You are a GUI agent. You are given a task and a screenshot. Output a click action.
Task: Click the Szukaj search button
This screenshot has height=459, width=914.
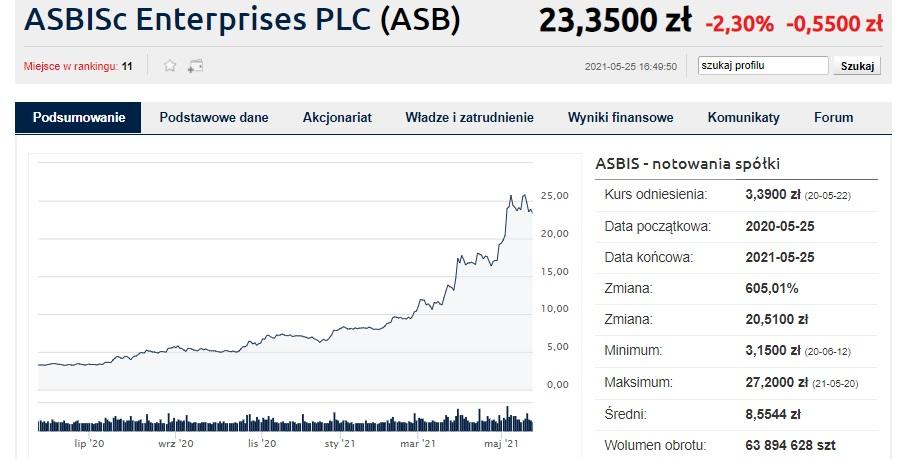[857, 66]
